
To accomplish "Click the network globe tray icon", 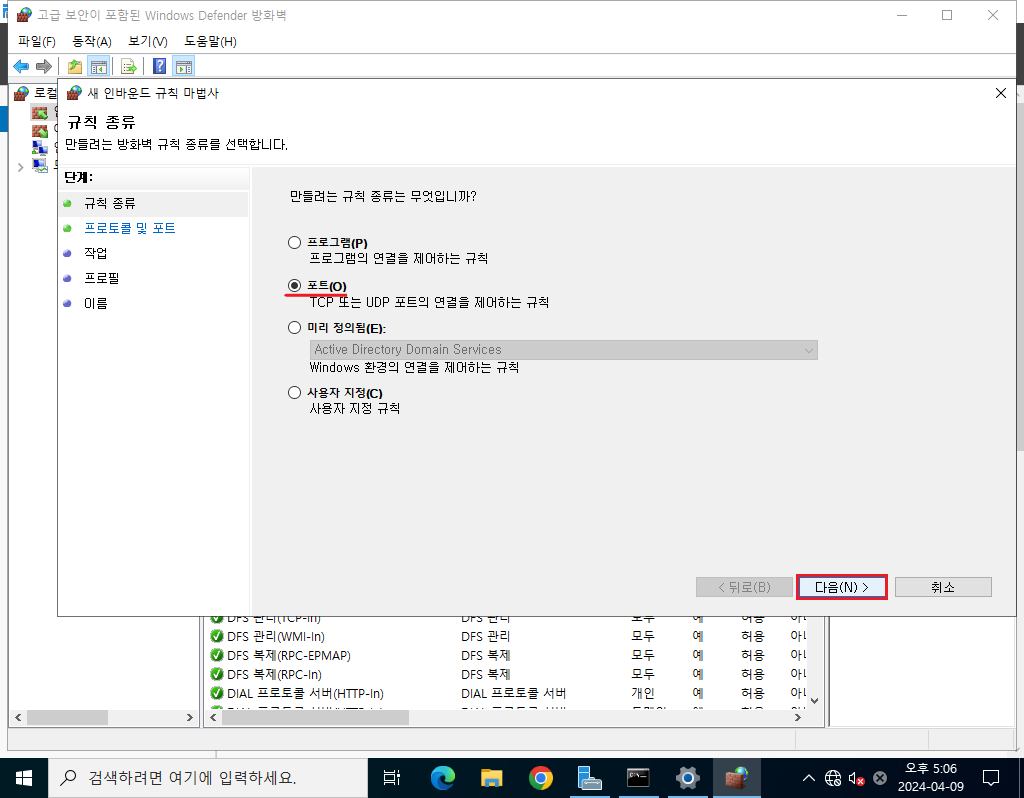I will (x=833, y=778).
